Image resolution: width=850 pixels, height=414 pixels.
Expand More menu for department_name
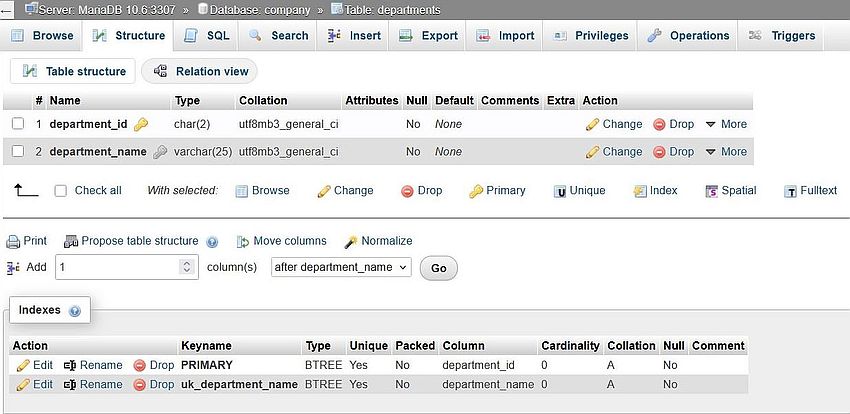[x=726, y=152]
